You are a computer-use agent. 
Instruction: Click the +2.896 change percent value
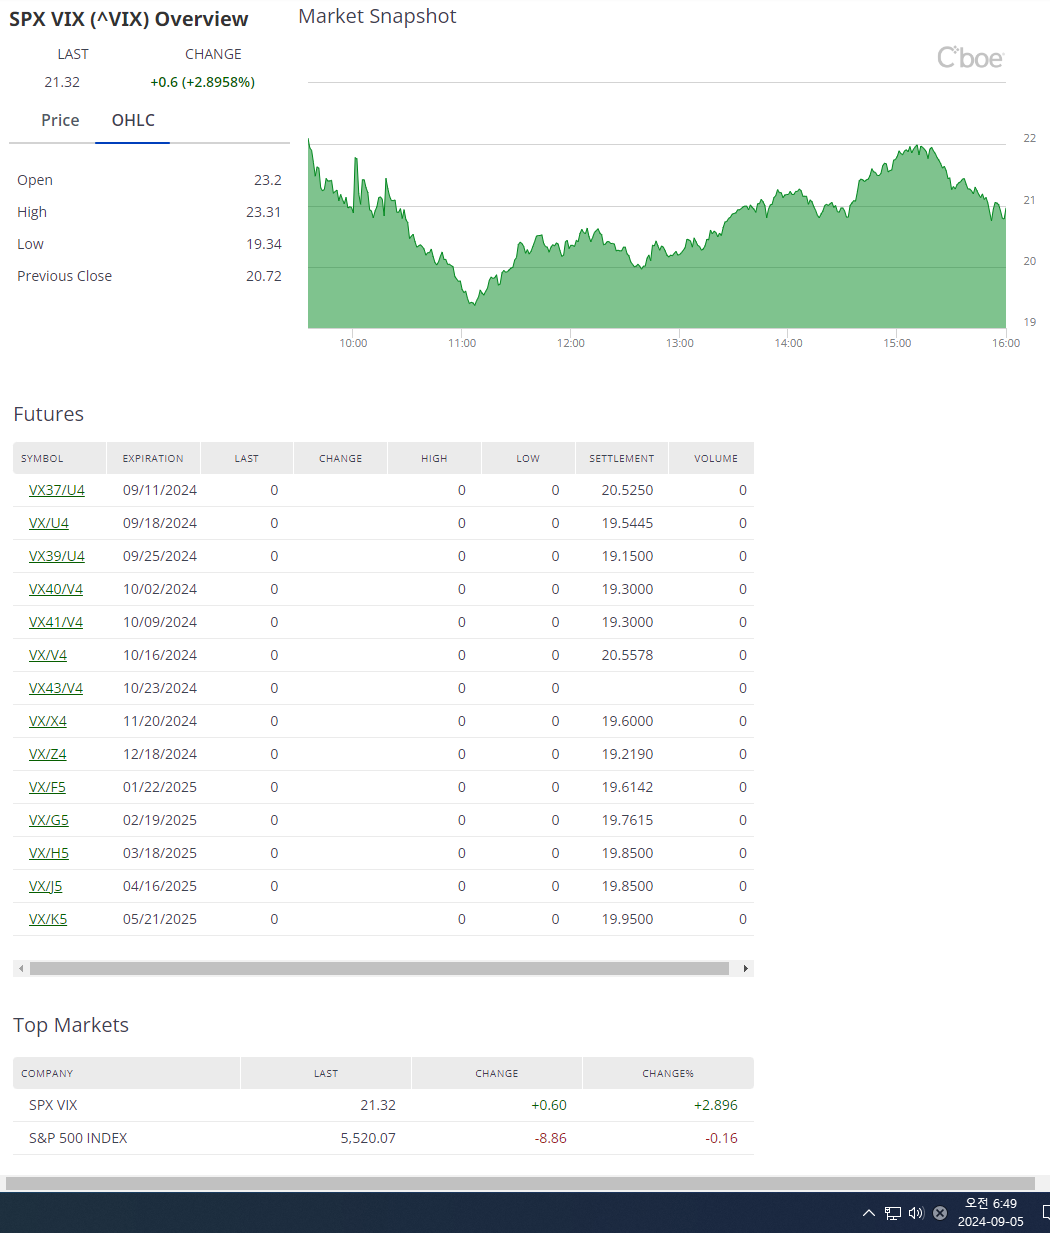coord(716,1105)
